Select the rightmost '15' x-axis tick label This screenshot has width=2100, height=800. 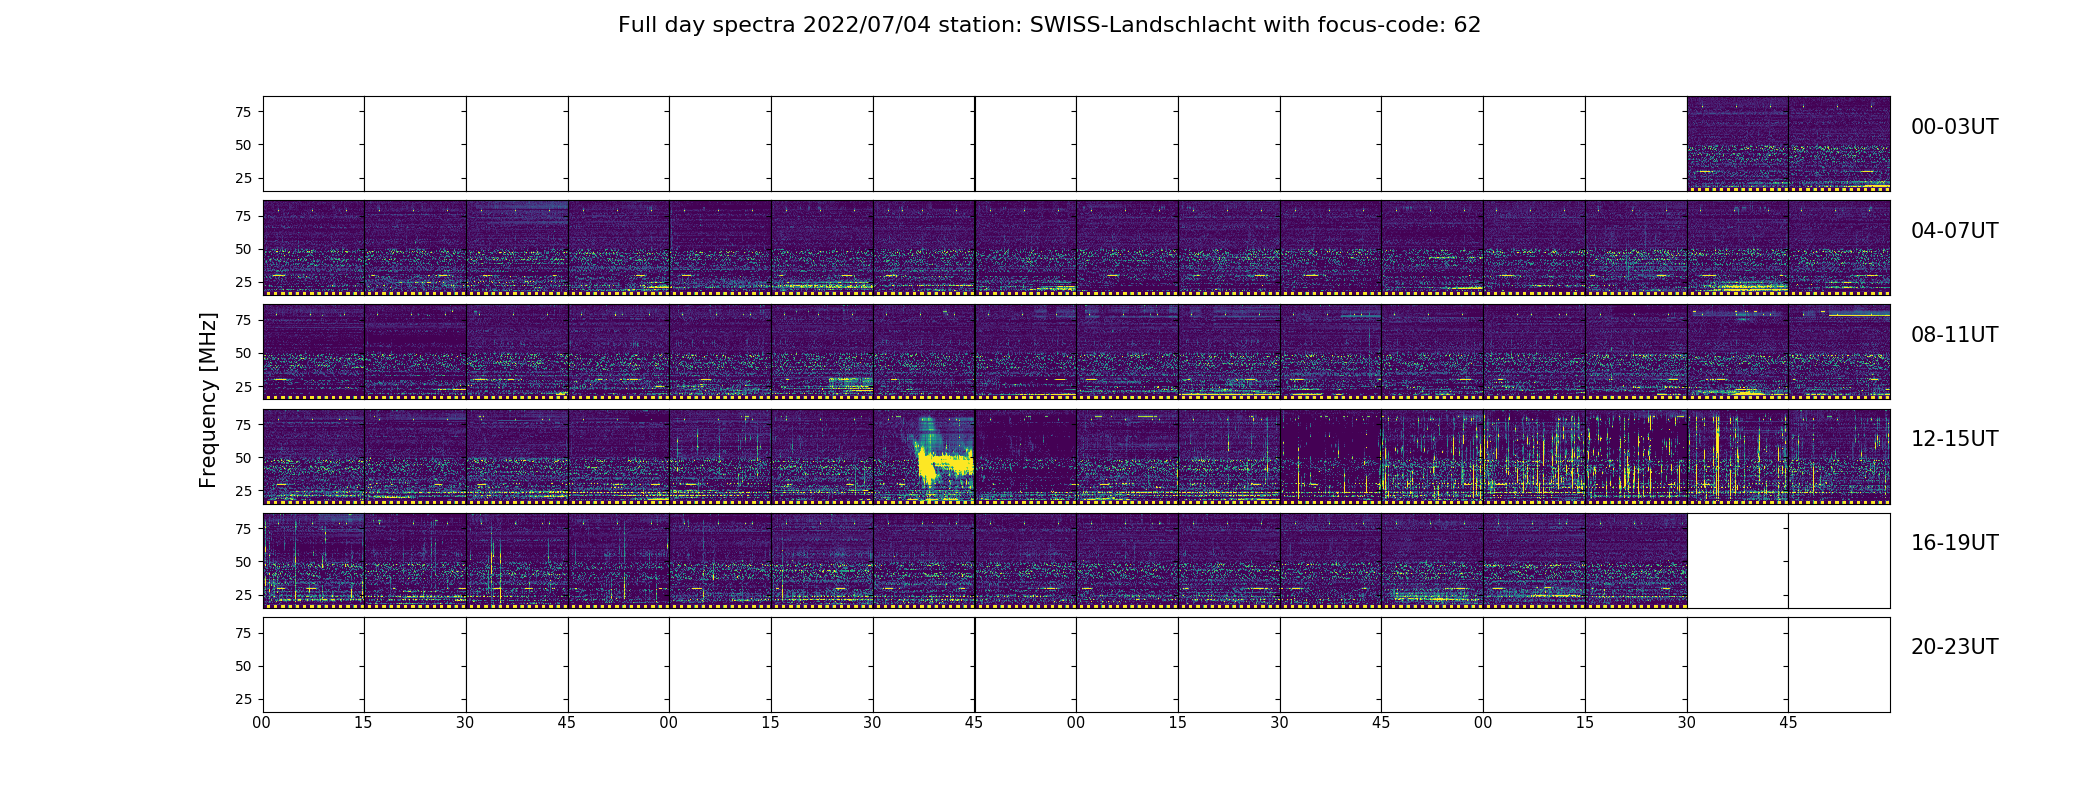1585,723
